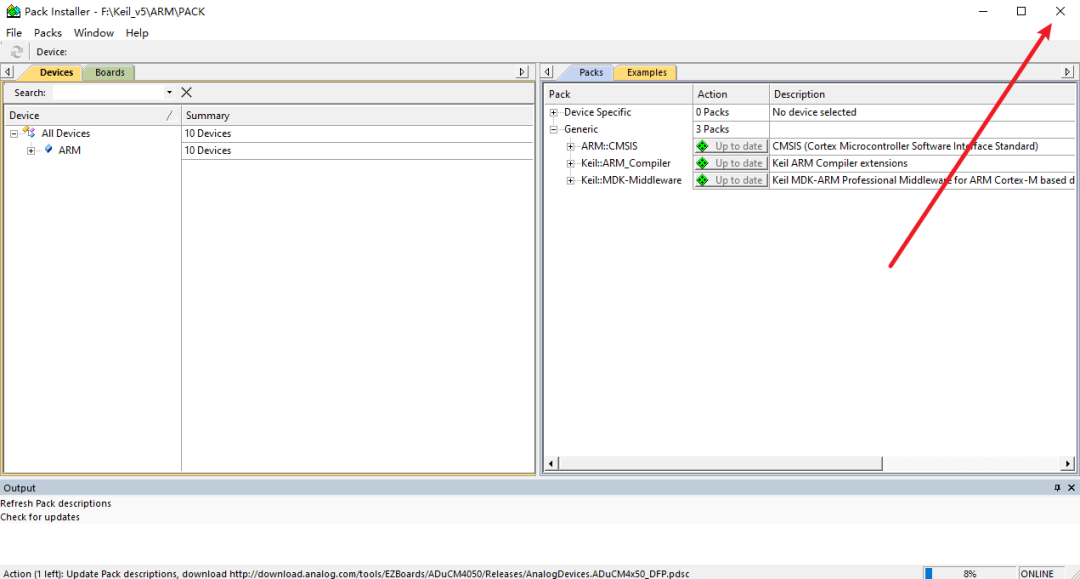This screenshot has height=579, width=1080.
Task: Open the Search dropdown arrow
Action: pos(169,92)
